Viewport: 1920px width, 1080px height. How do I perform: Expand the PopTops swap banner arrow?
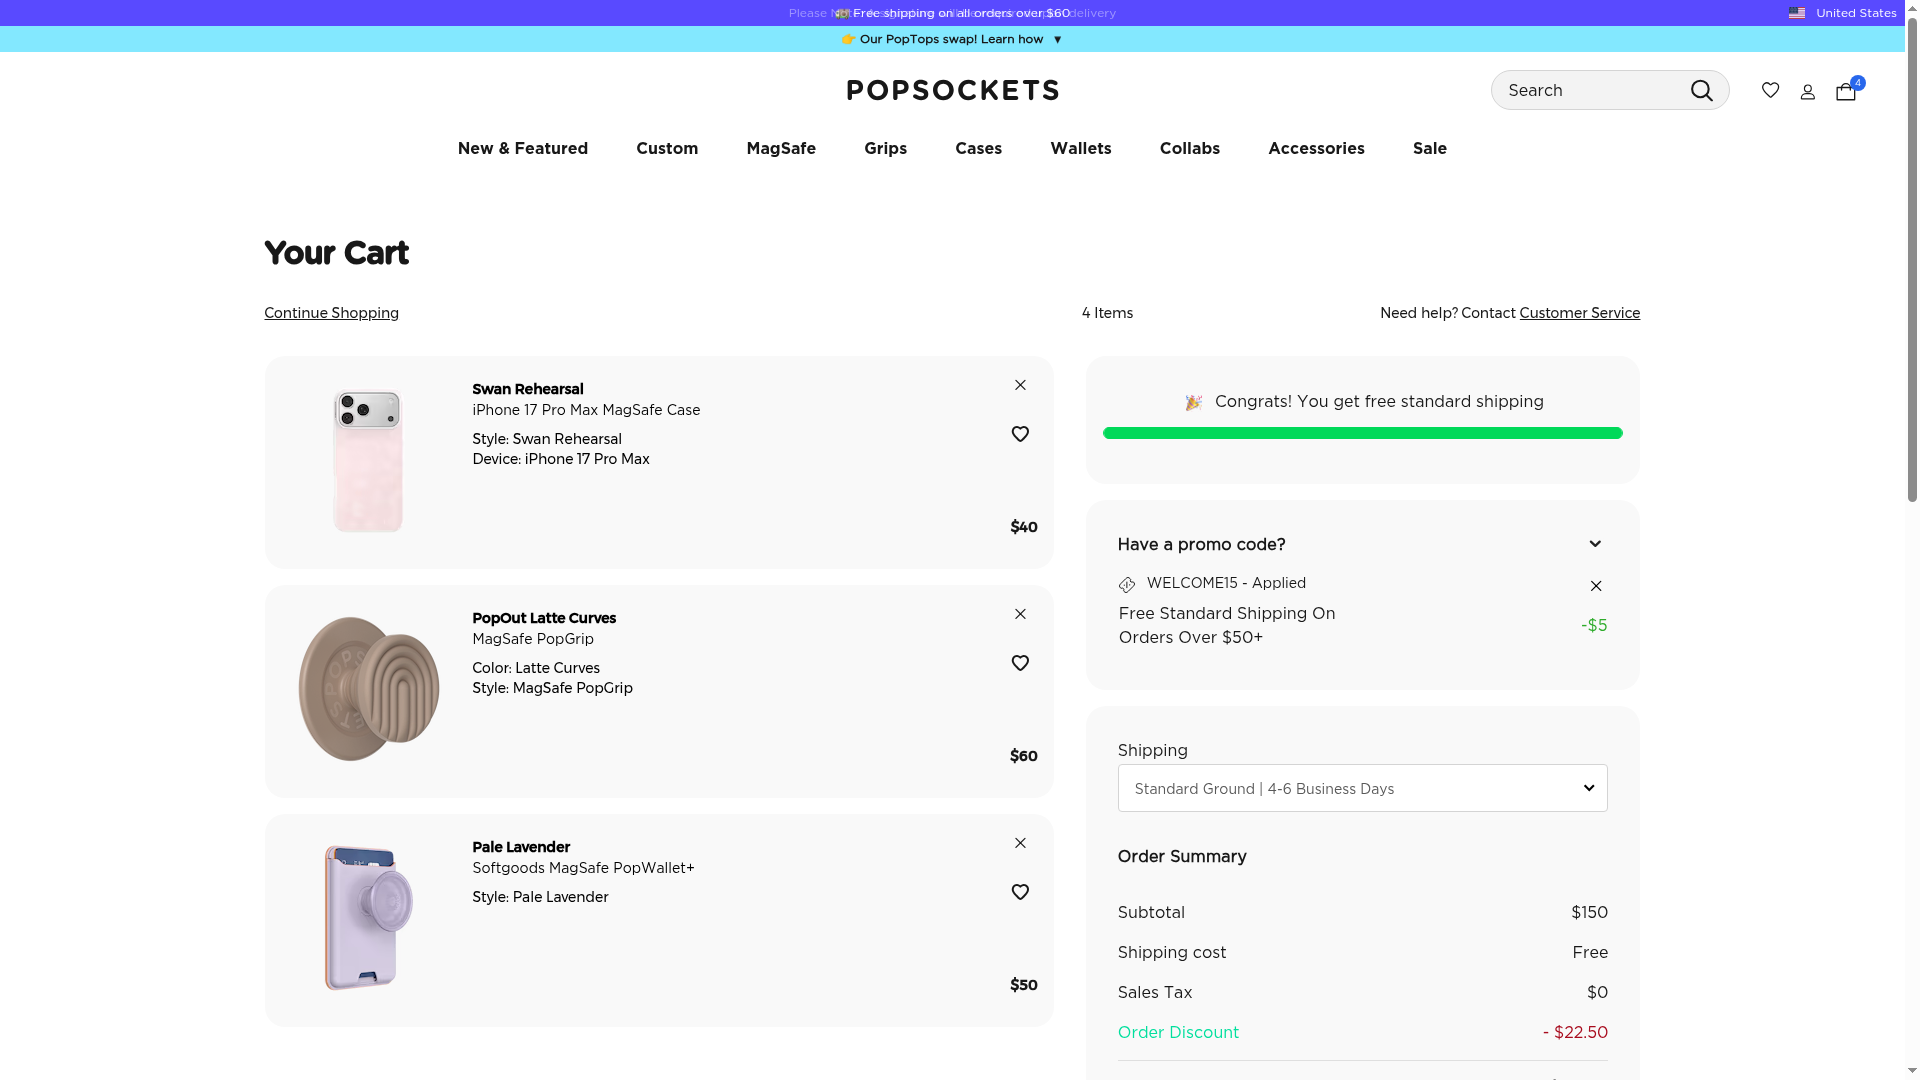[x=1057, y=40]
